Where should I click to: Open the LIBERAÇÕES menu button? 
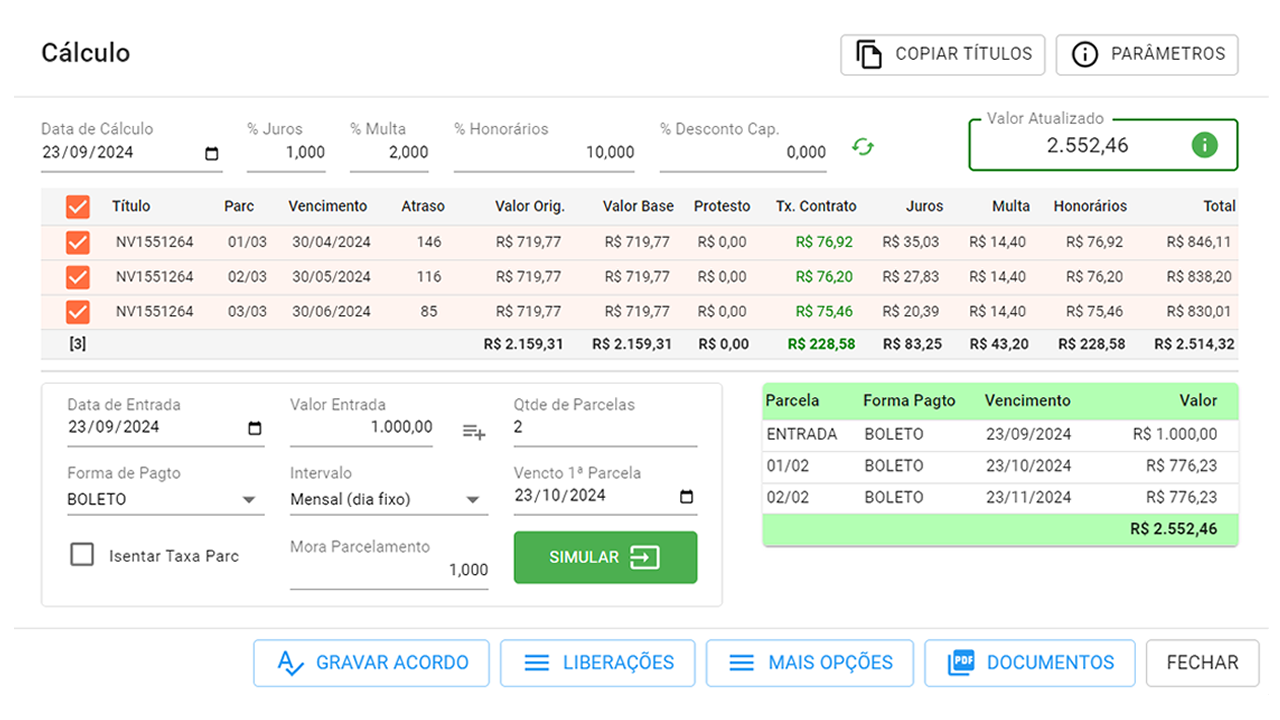[598, 663]
